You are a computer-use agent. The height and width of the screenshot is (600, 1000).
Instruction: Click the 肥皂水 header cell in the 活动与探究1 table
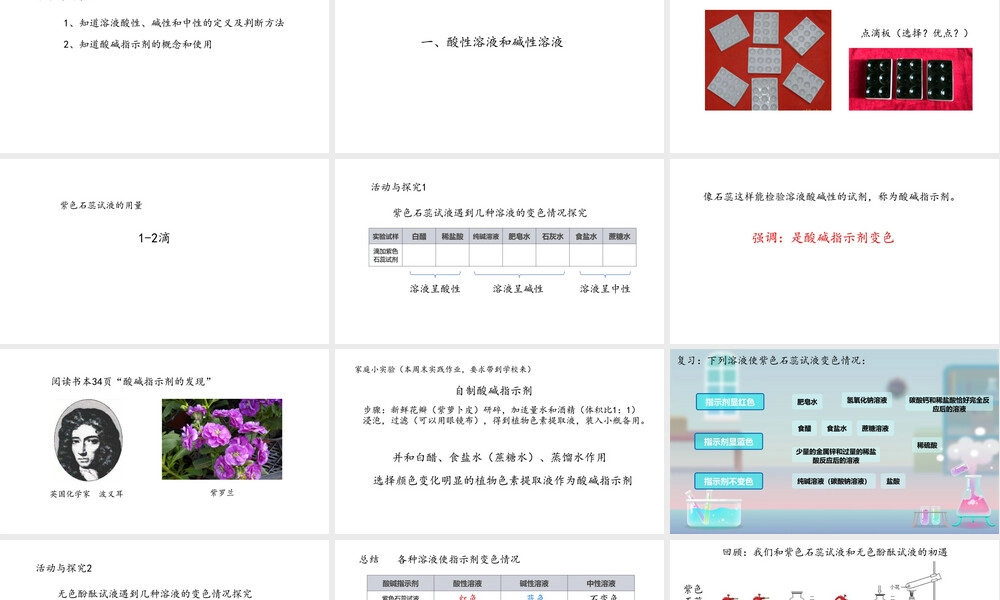click(519, 237)
